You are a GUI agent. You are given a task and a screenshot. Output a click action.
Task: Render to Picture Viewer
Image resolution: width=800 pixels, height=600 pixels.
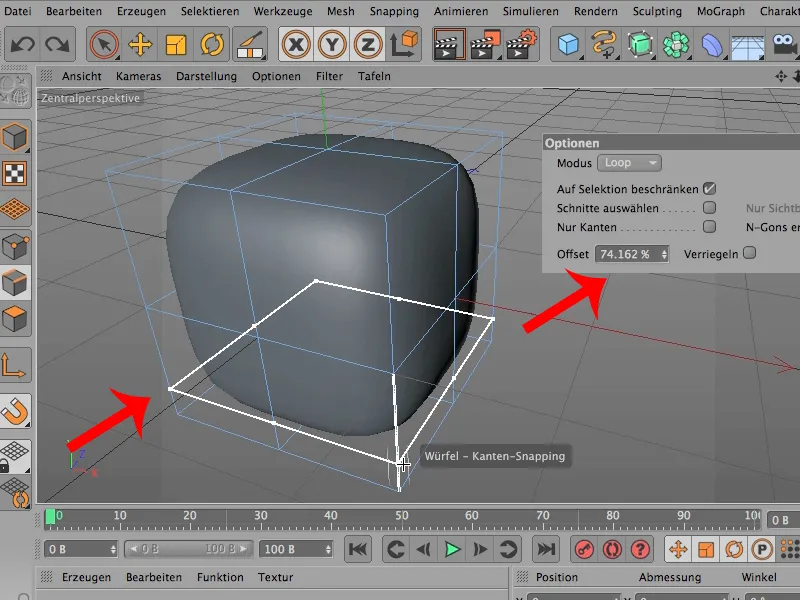[485, 44]
